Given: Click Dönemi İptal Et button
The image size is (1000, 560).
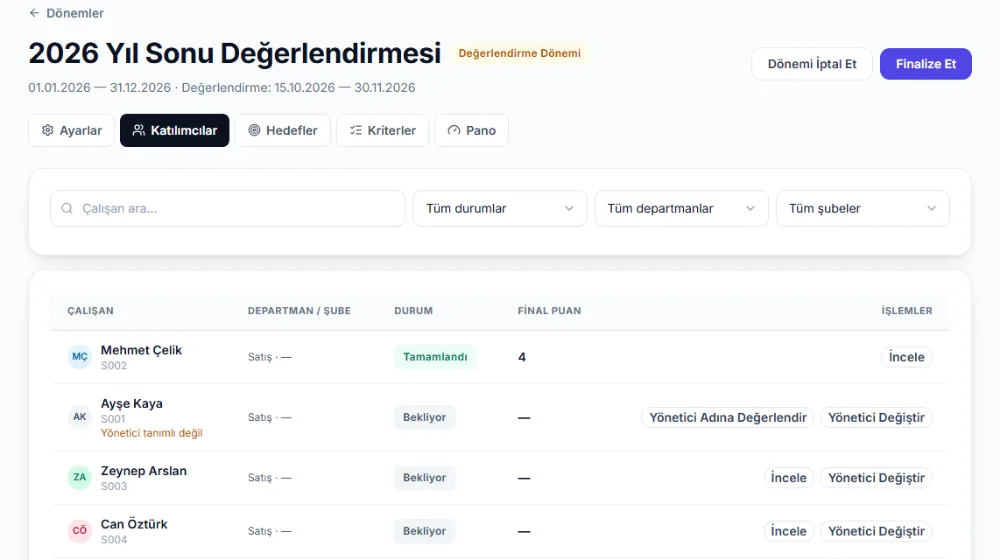Looking at the screenshot, I should (811, 64).
